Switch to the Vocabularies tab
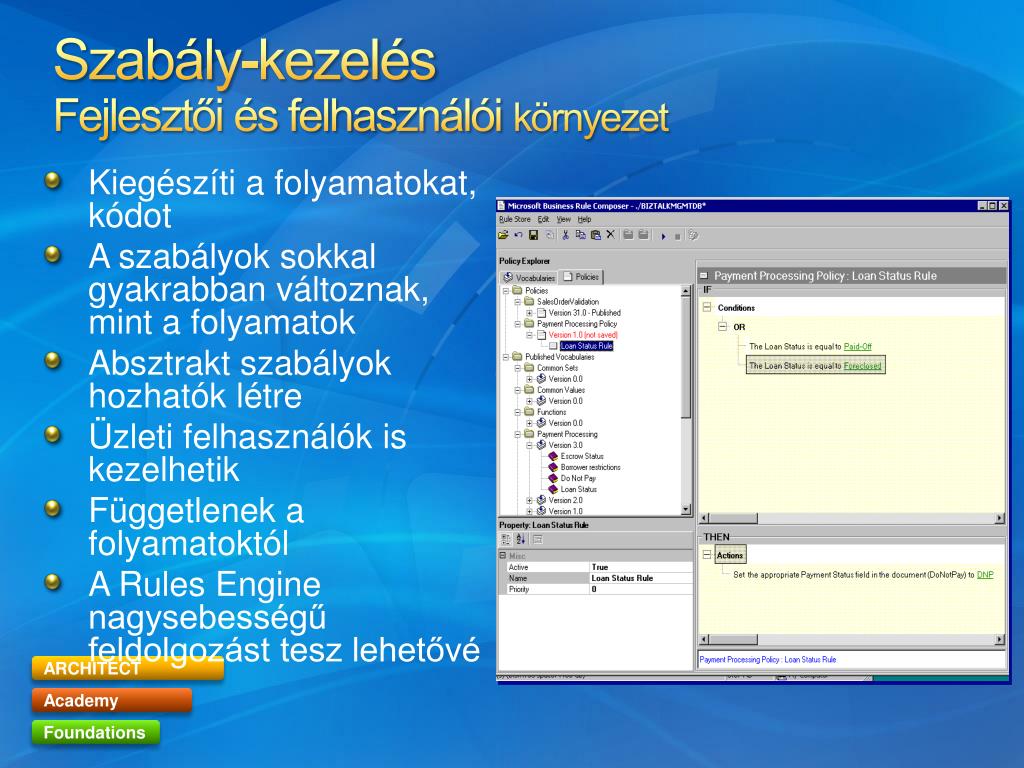Image resolution: width=1024 pixels, height=768 pixels. coord(529,278)
